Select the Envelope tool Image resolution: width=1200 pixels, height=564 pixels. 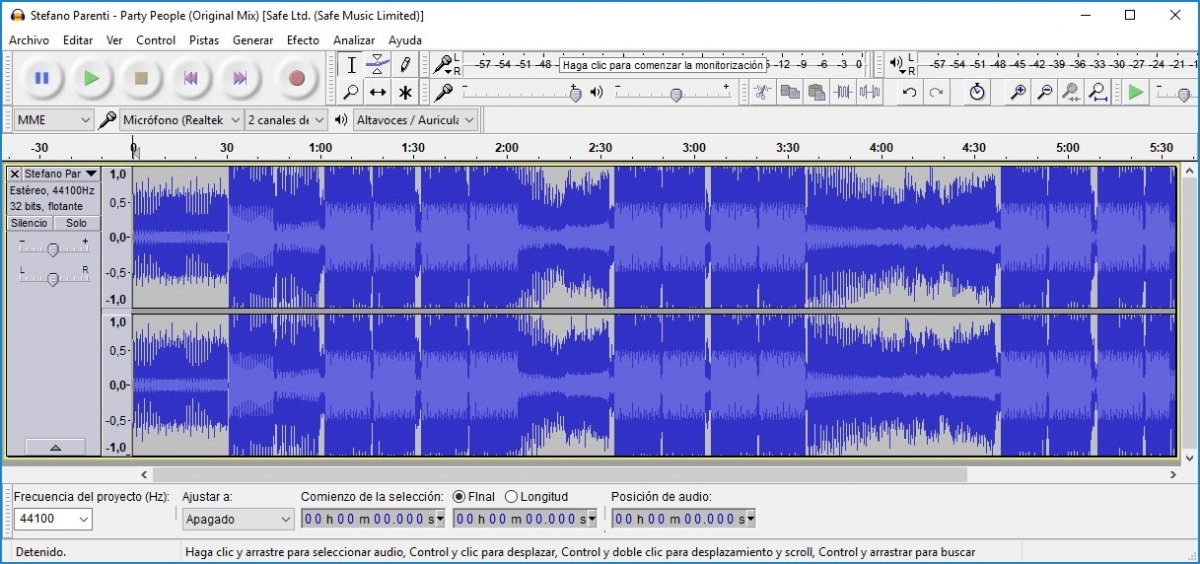point(377,65)
